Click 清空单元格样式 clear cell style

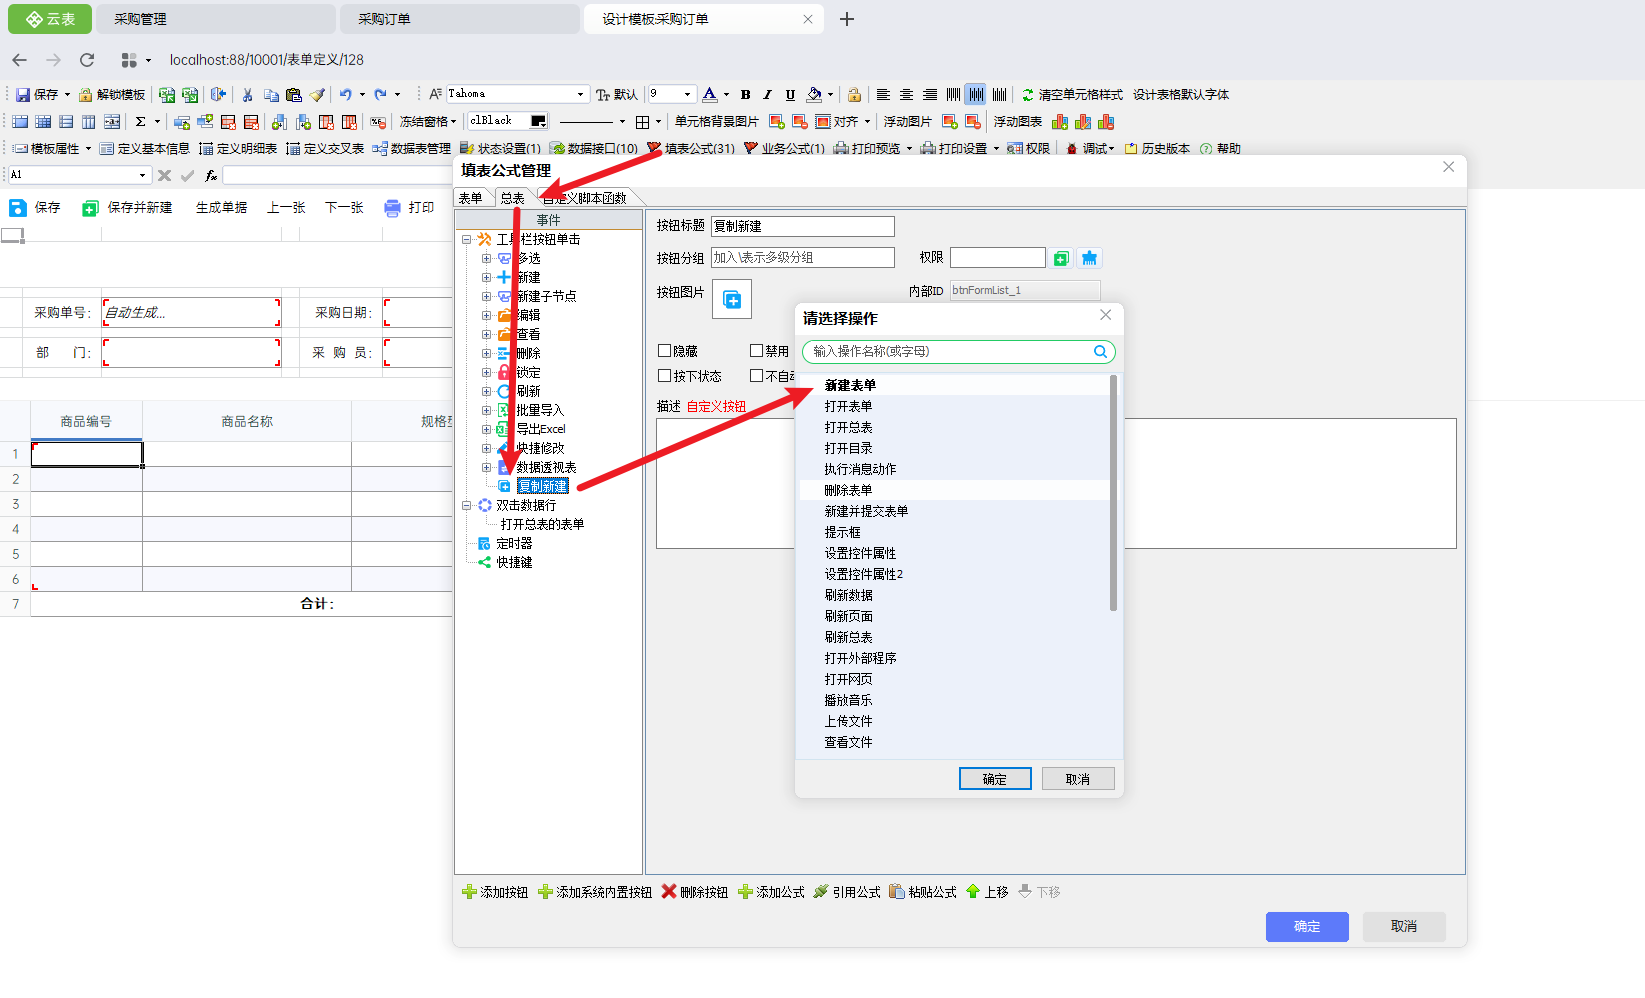pos(1072,95)
